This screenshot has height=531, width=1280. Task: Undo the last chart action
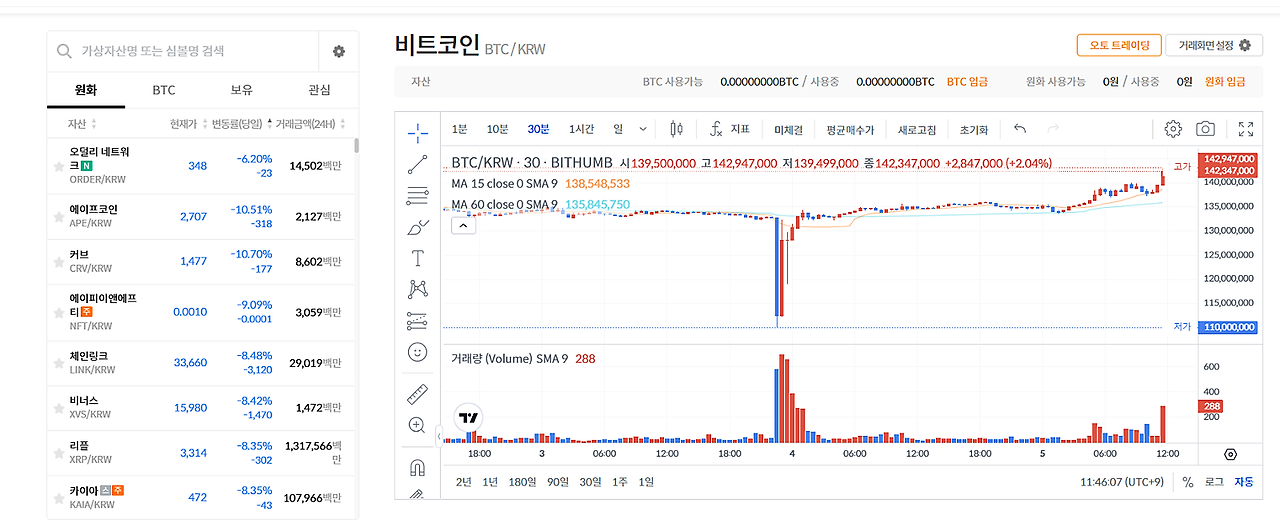point(1020,129)
